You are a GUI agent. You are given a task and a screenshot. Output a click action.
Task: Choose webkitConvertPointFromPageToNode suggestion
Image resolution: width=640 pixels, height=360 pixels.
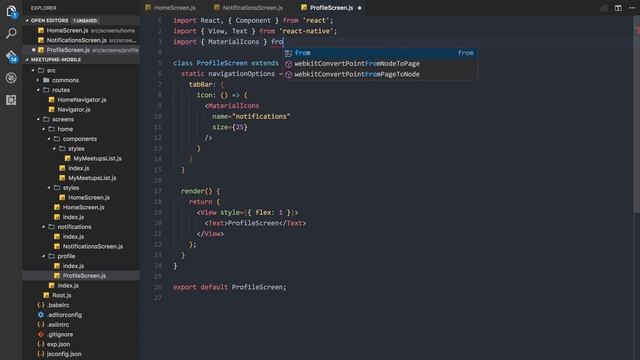380,74
